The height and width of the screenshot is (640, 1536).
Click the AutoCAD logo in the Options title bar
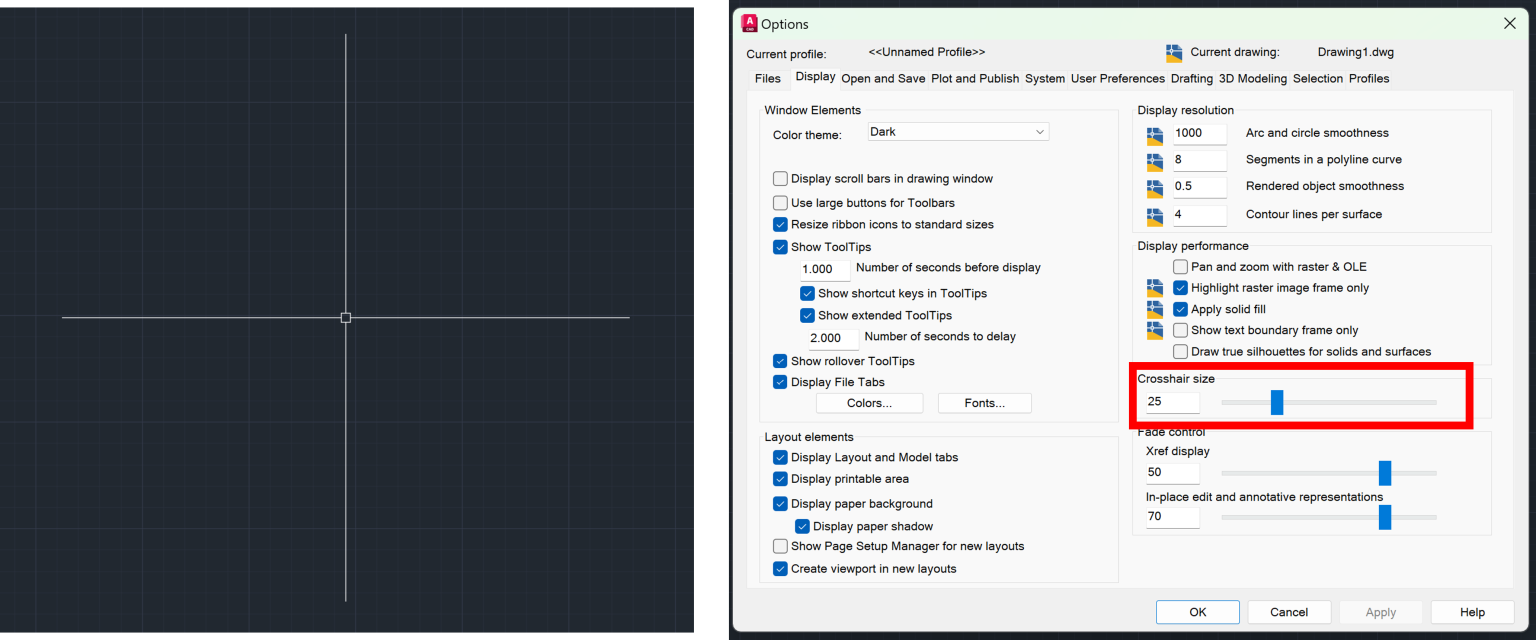coord(748,23)
